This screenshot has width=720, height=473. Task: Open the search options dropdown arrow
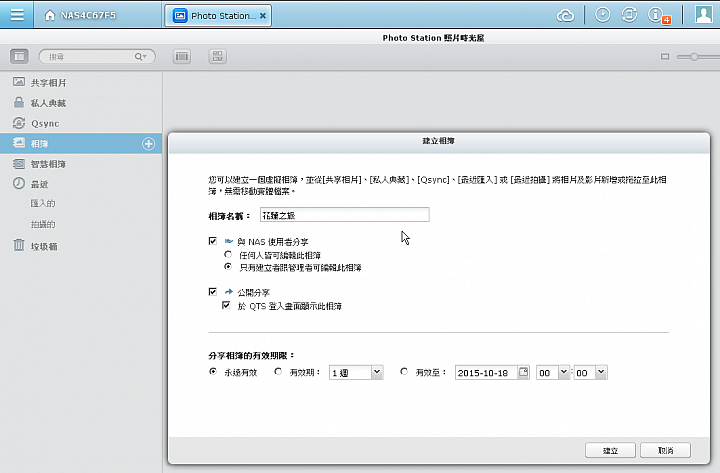tap(141, 56)
